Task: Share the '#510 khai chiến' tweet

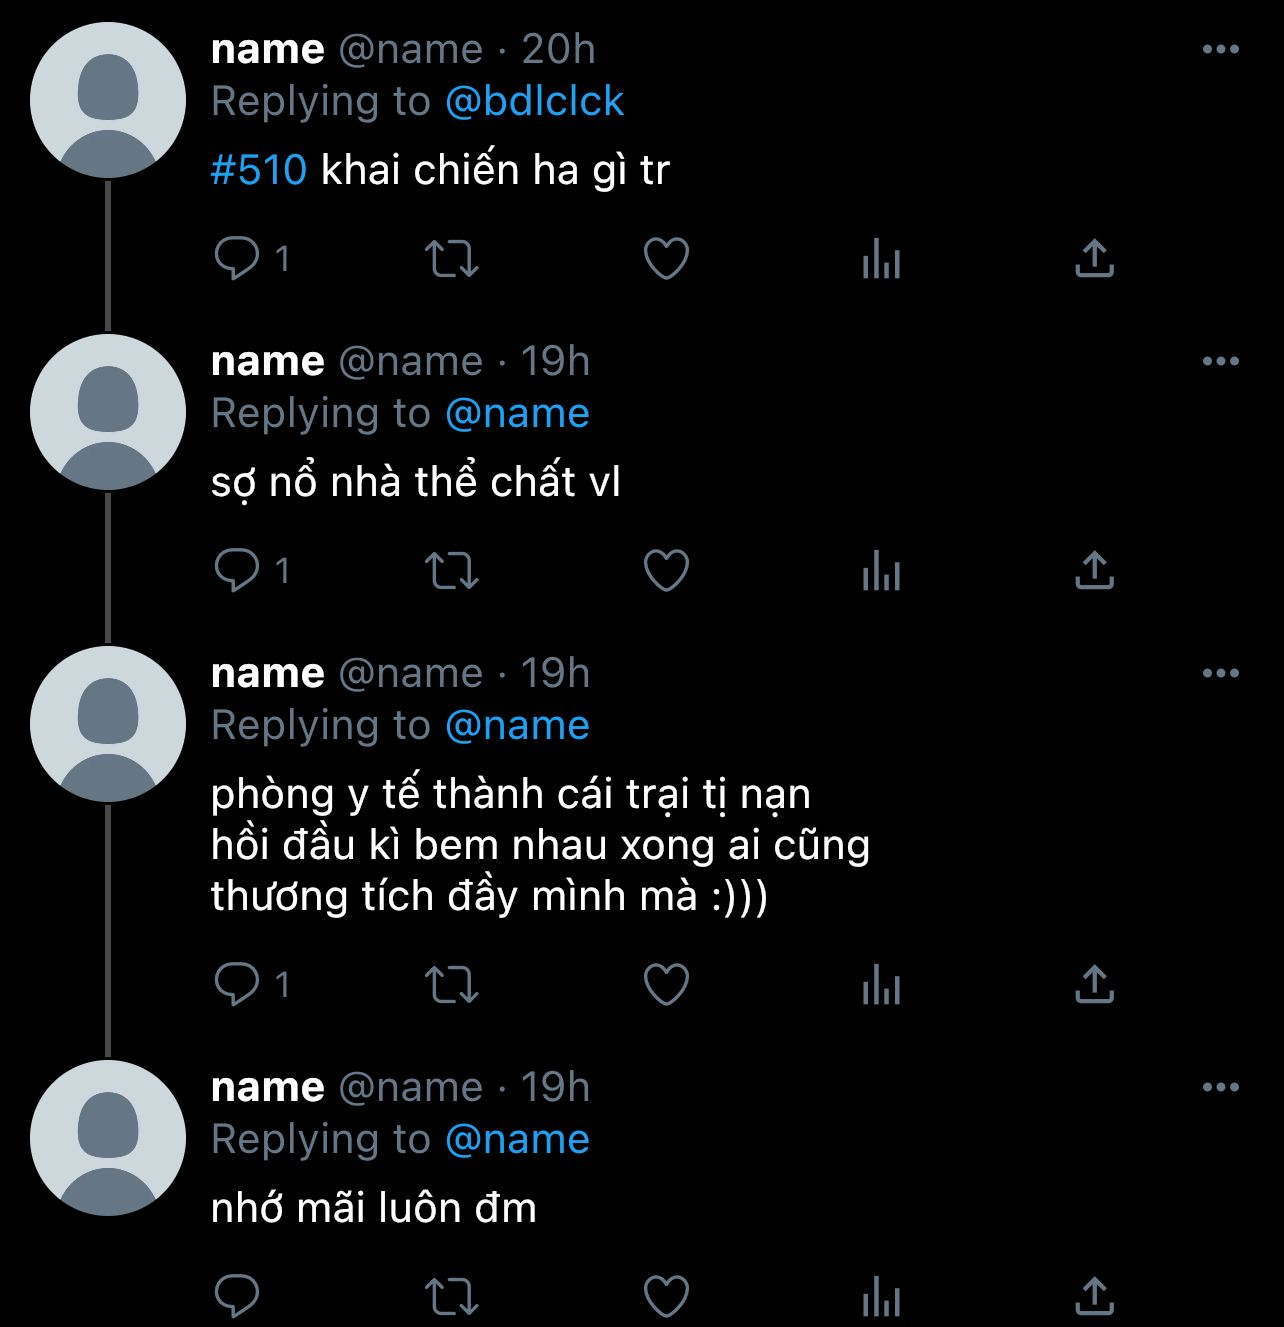Action: click(x=1095, y=259)
